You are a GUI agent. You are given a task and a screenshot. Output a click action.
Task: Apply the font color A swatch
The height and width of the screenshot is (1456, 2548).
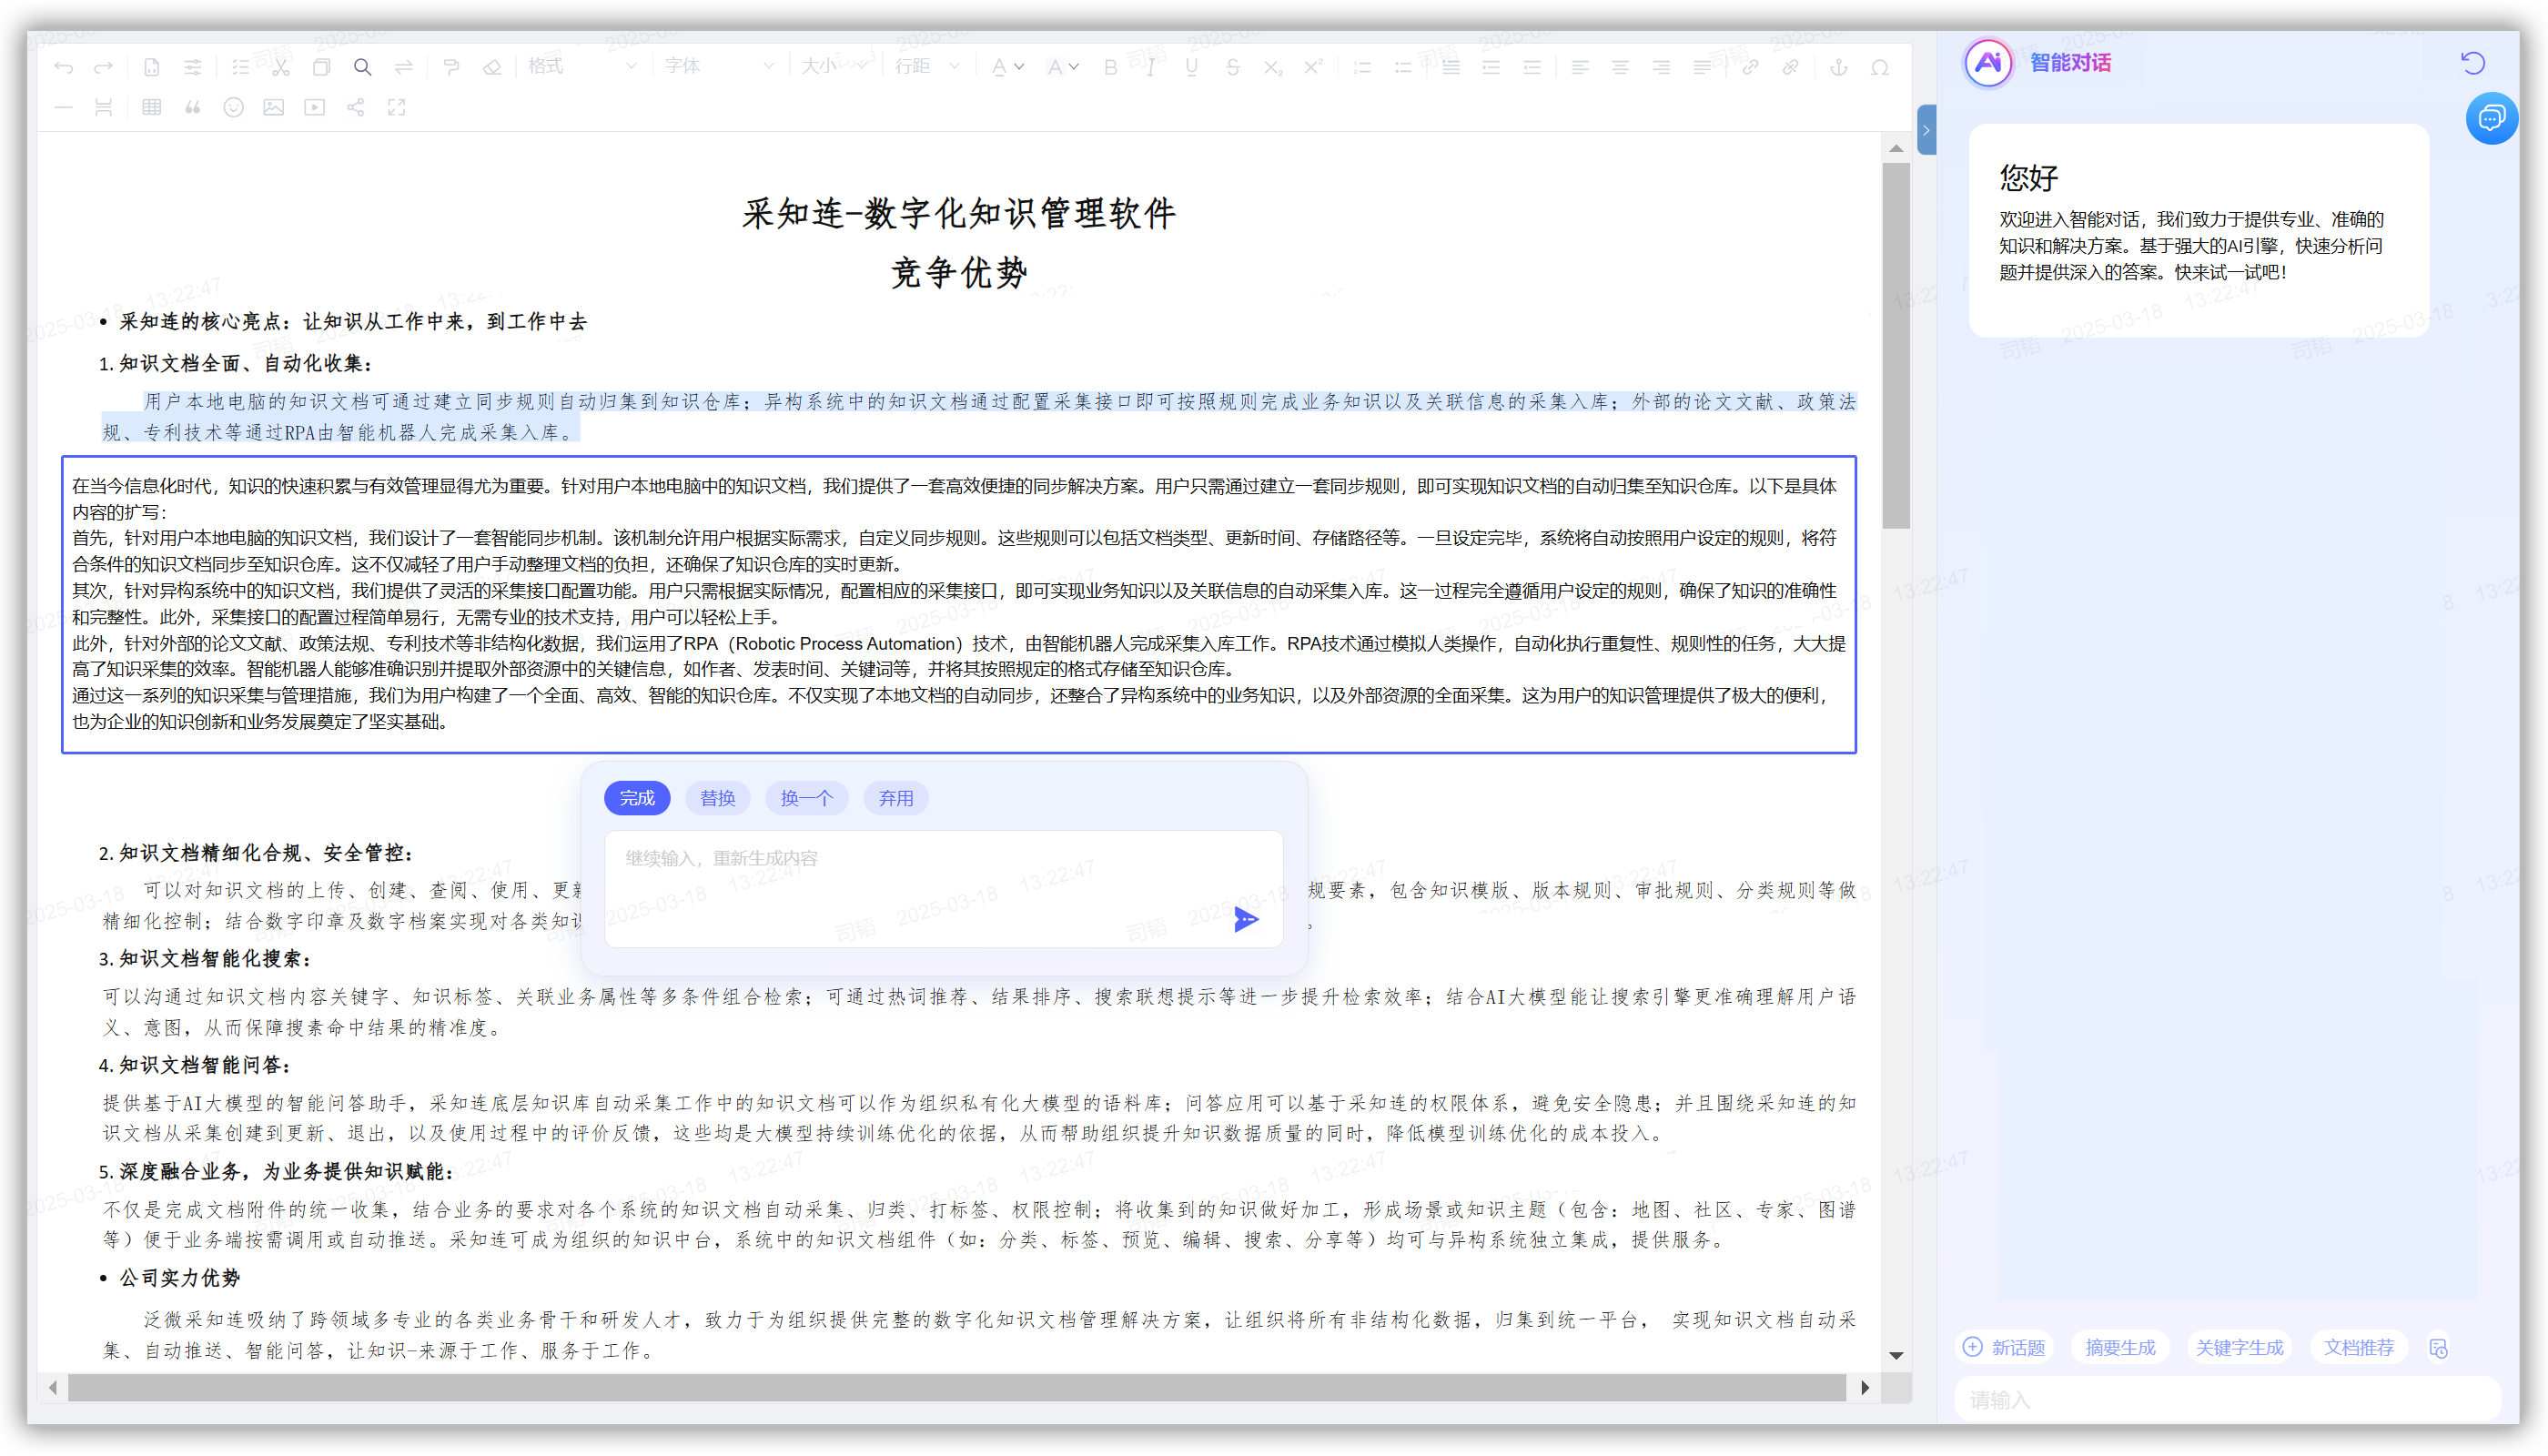pyautogui.click(x=999, y=67)
